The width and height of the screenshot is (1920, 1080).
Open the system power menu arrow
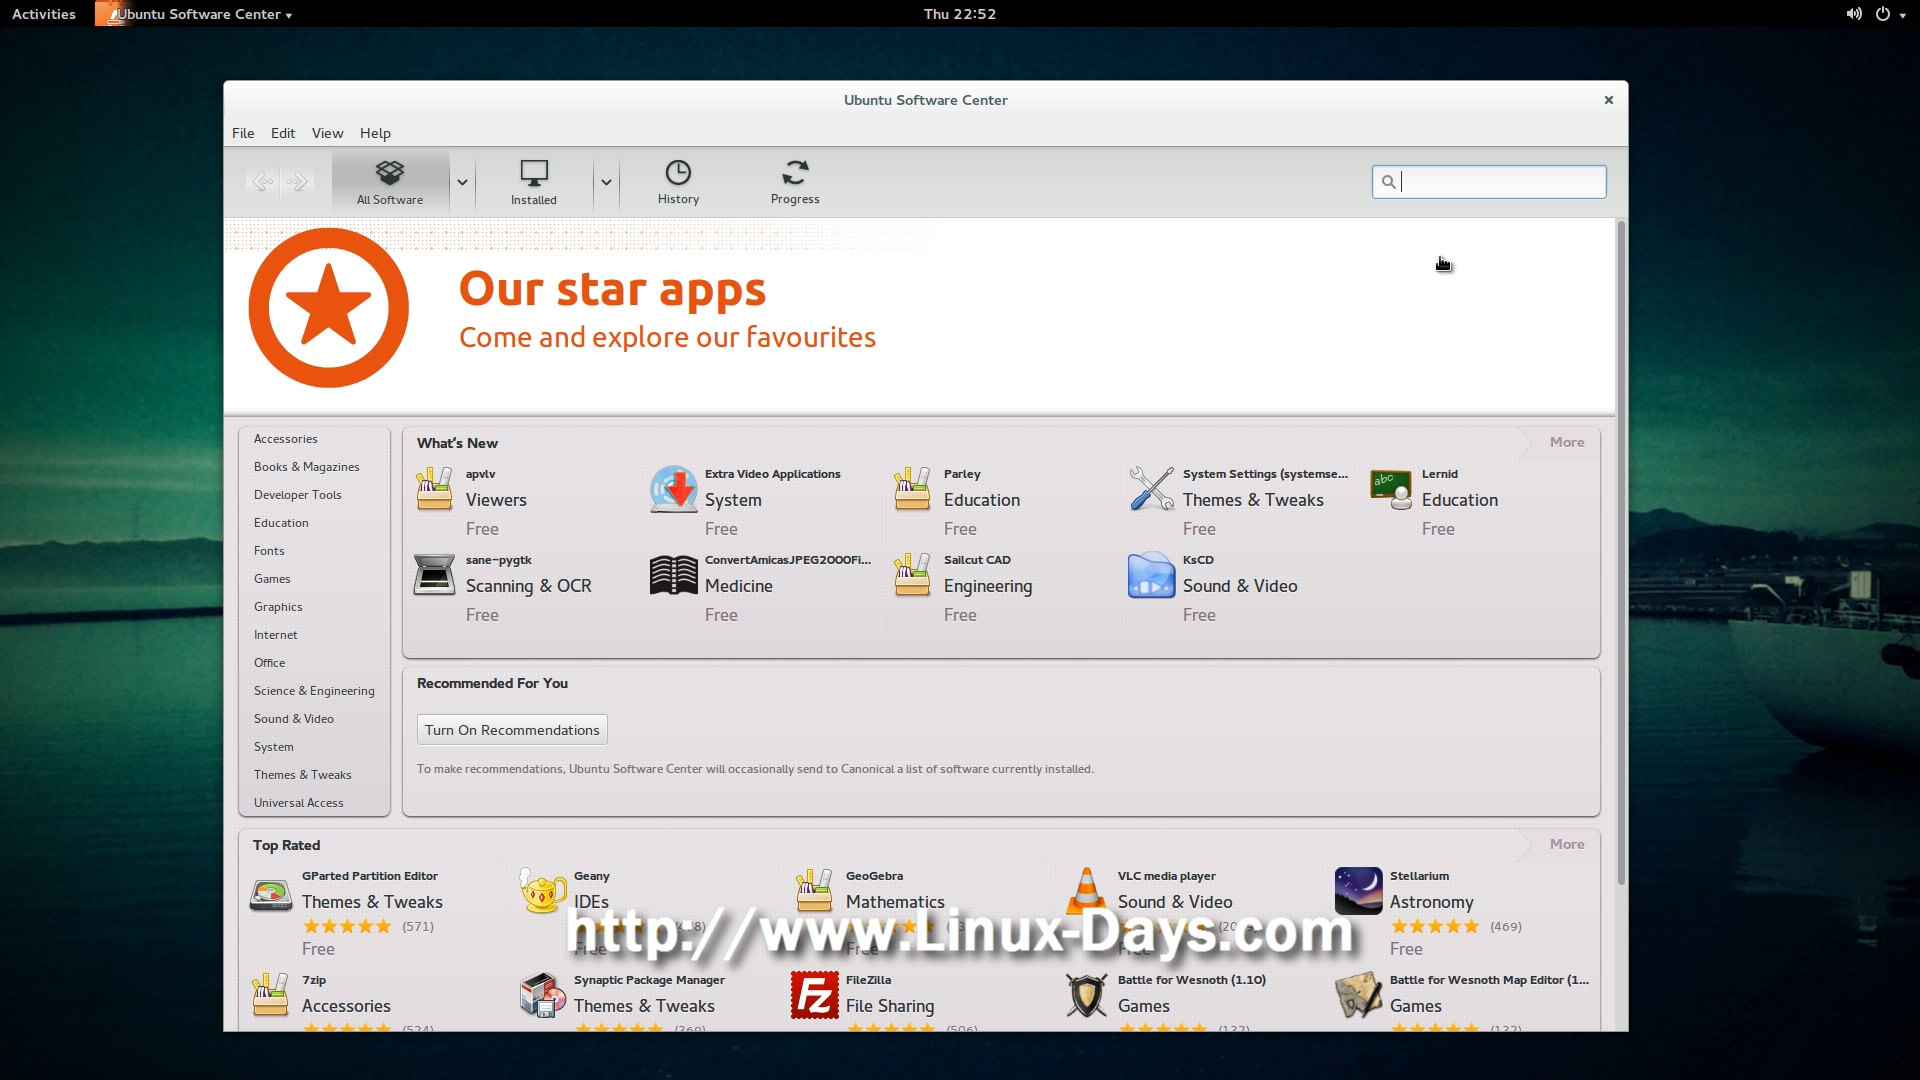click(x=1902, y=15)
